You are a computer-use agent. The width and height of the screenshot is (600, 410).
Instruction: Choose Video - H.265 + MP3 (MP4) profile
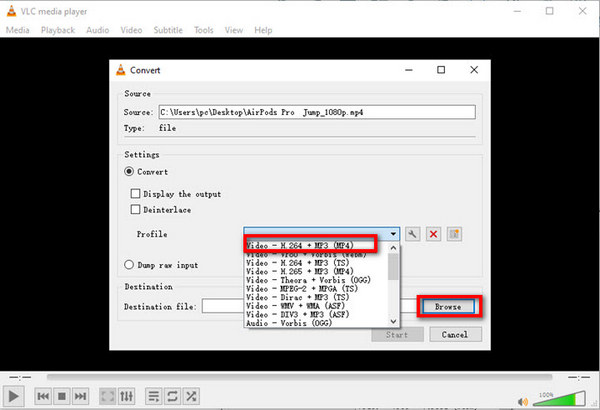click(316, 271)
